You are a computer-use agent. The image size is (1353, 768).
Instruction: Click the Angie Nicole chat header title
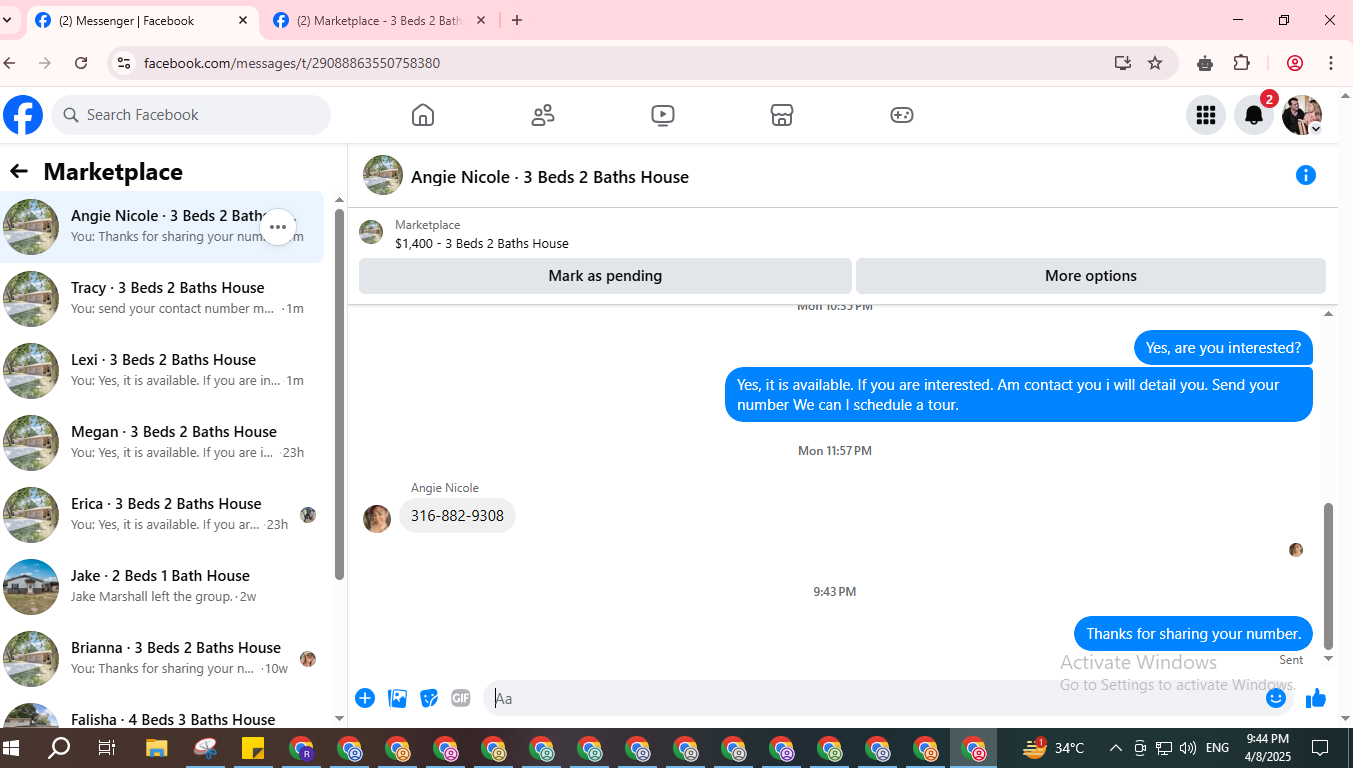(x=550, y=177)
